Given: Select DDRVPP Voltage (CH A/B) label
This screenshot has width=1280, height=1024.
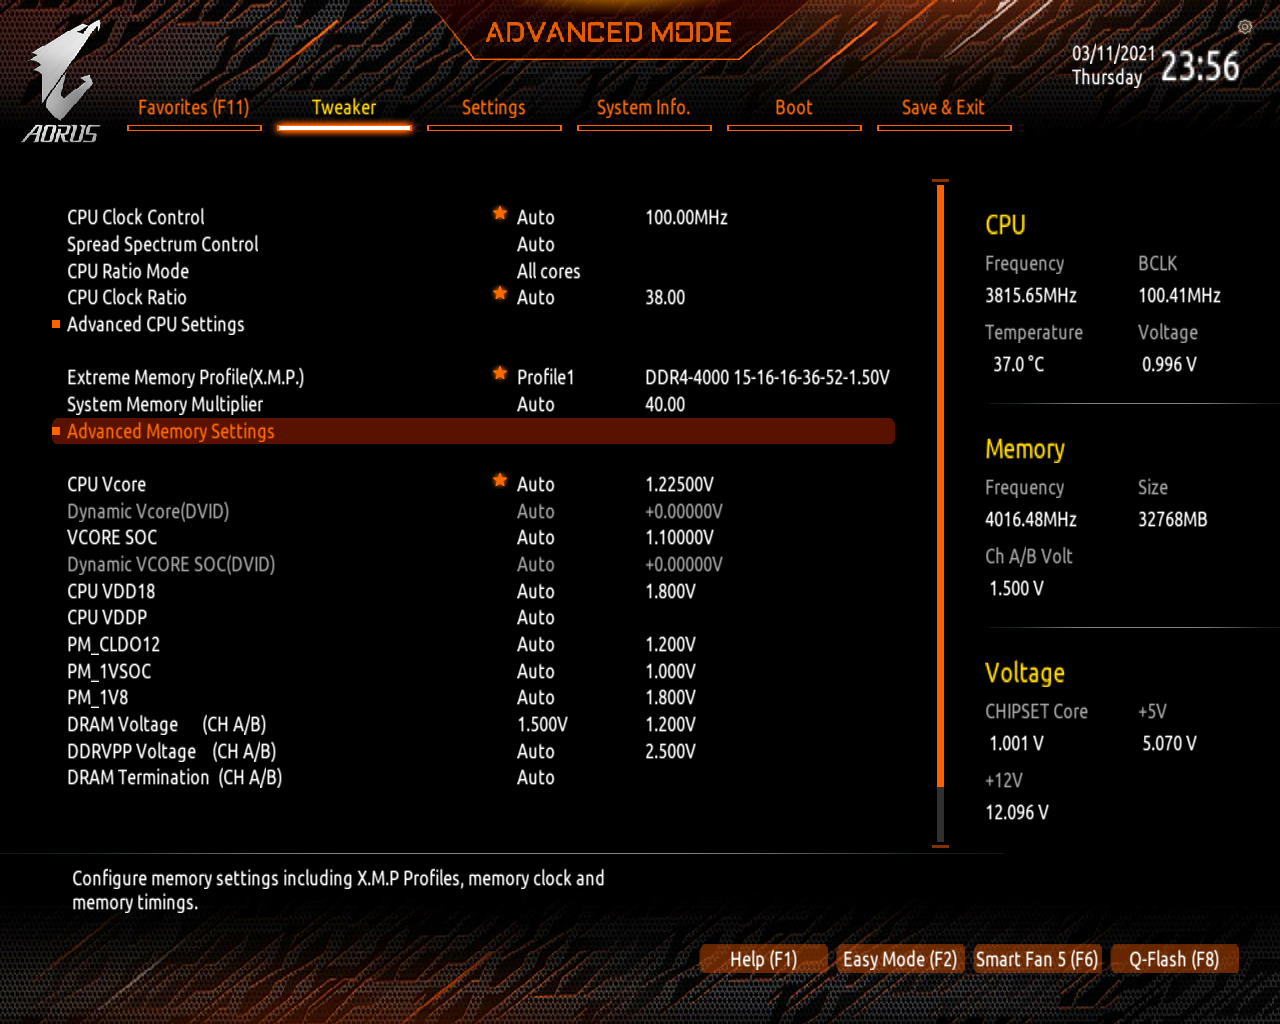Looking at the screenshot, I should pyautogui.click(x=172, y=751).
